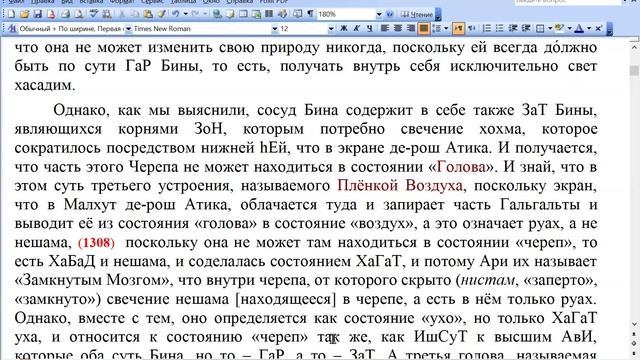Paste from clipboard icon
The height and width of the screenshot is (360, 640).
(148, 14)
